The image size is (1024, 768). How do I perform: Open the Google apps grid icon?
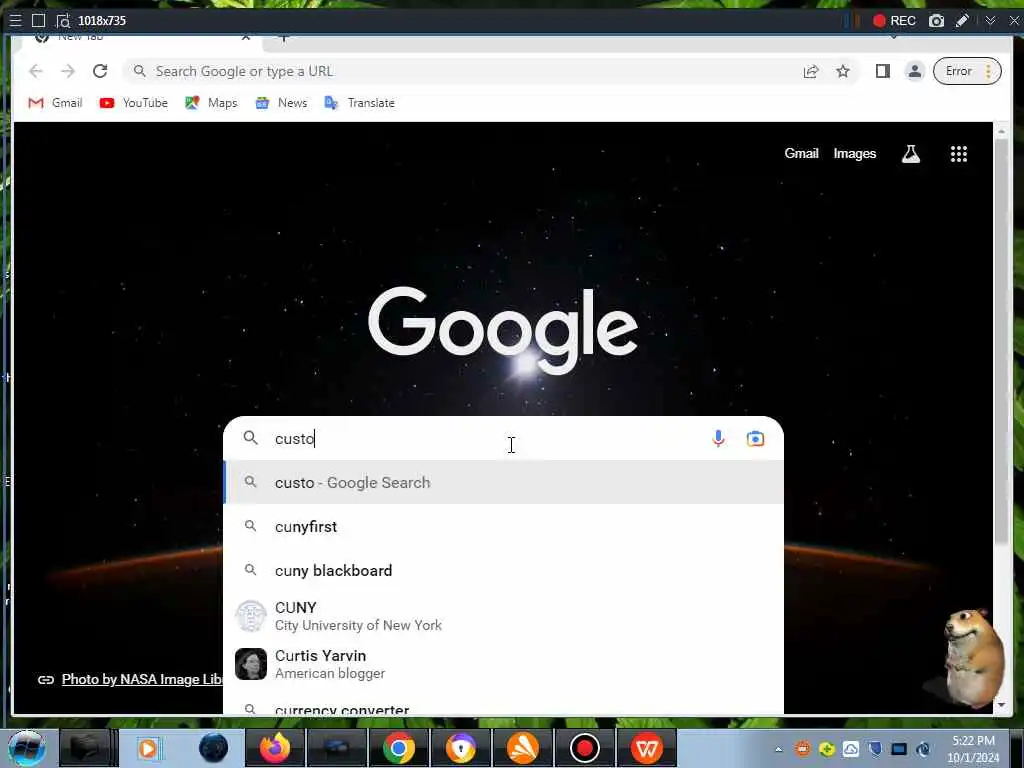point(959,154)
